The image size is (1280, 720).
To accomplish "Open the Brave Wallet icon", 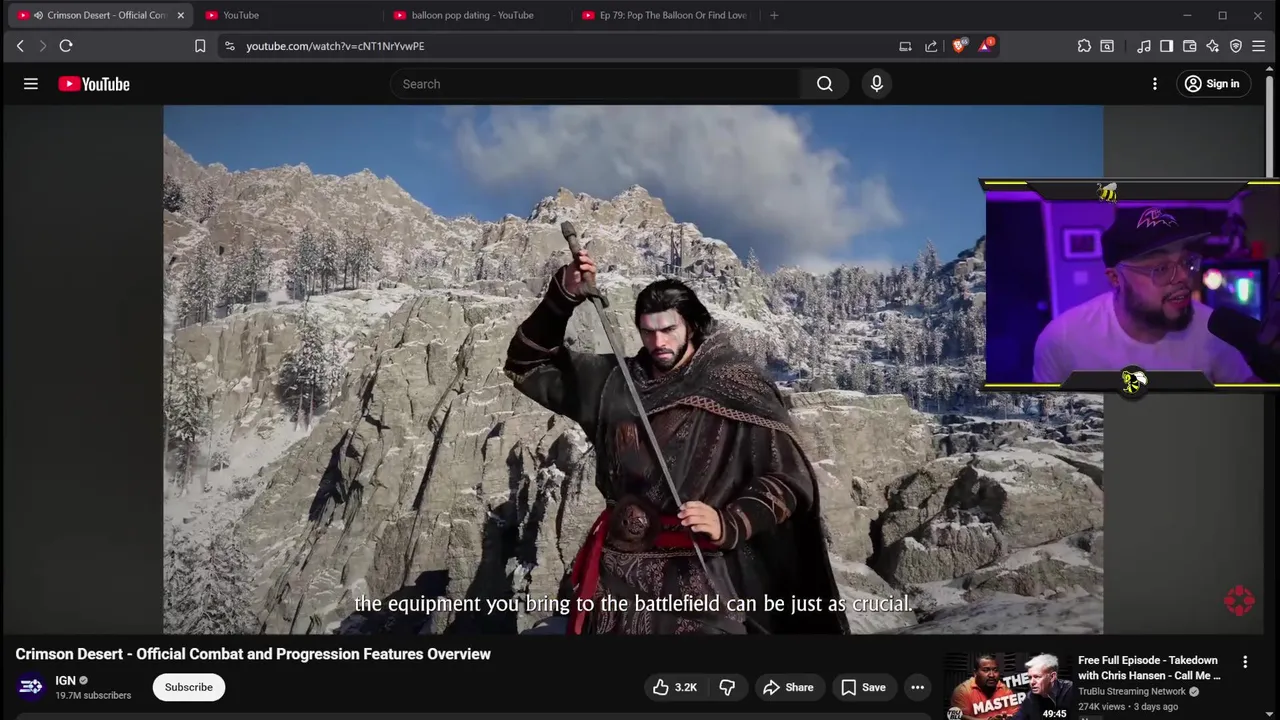I will pos(1189,46).
